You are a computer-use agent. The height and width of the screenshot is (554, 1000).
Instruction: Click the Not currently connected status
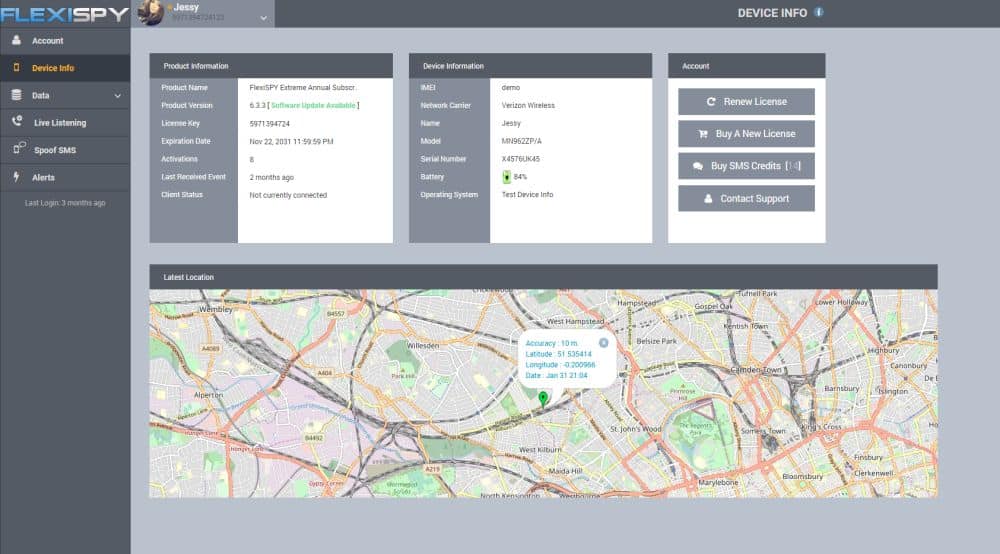click(x=288, y=195)
